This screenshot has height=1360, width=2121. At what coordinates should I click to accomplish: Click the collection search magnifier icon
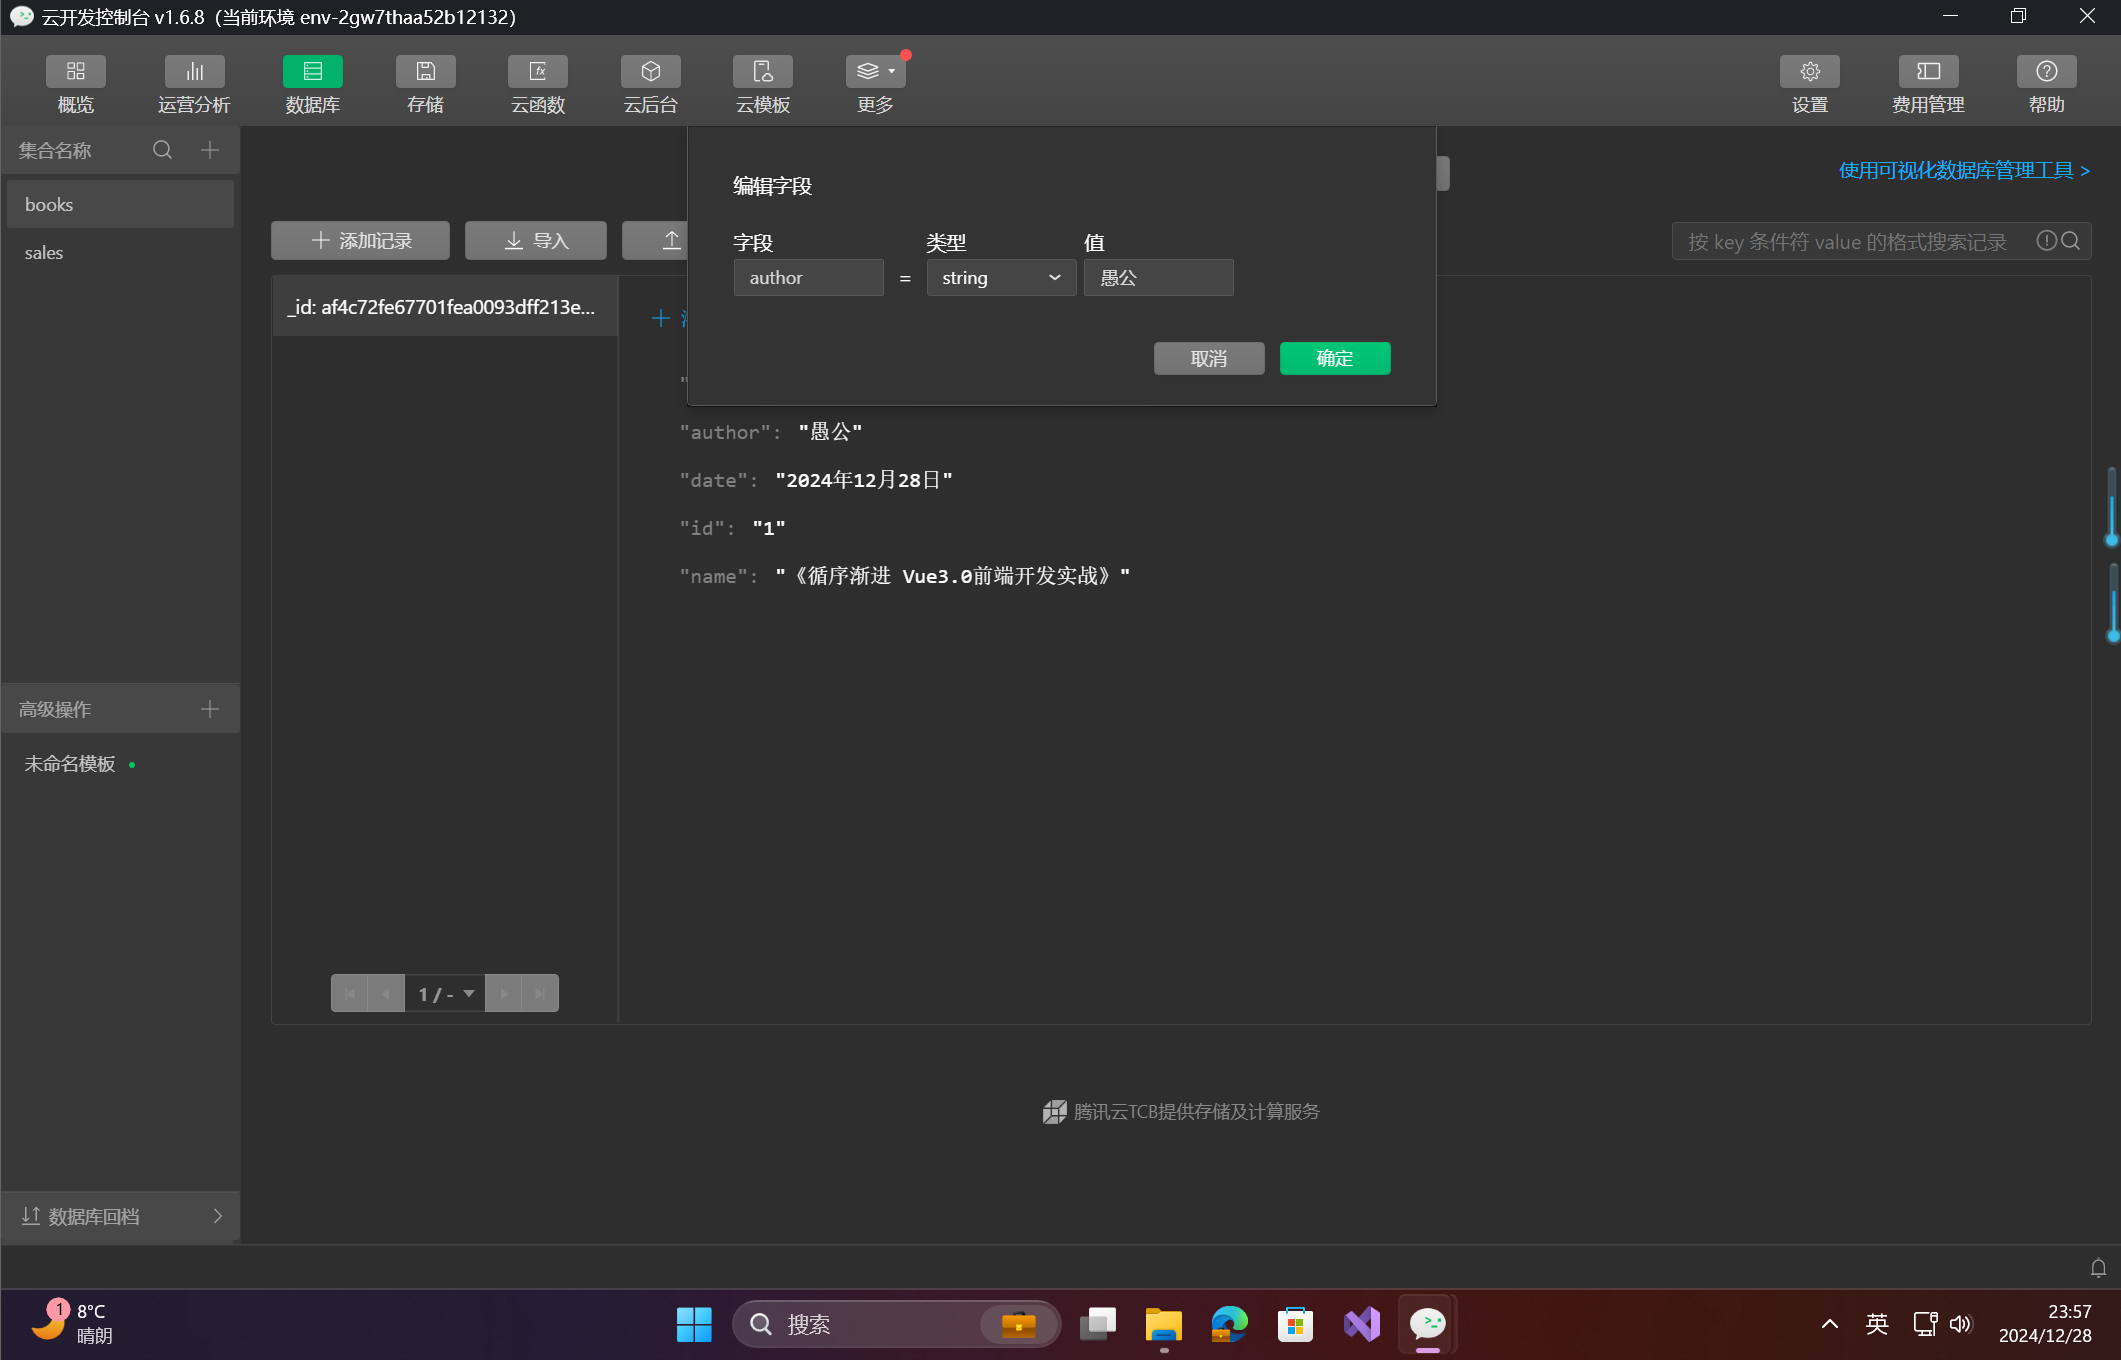tap(162, 150)
